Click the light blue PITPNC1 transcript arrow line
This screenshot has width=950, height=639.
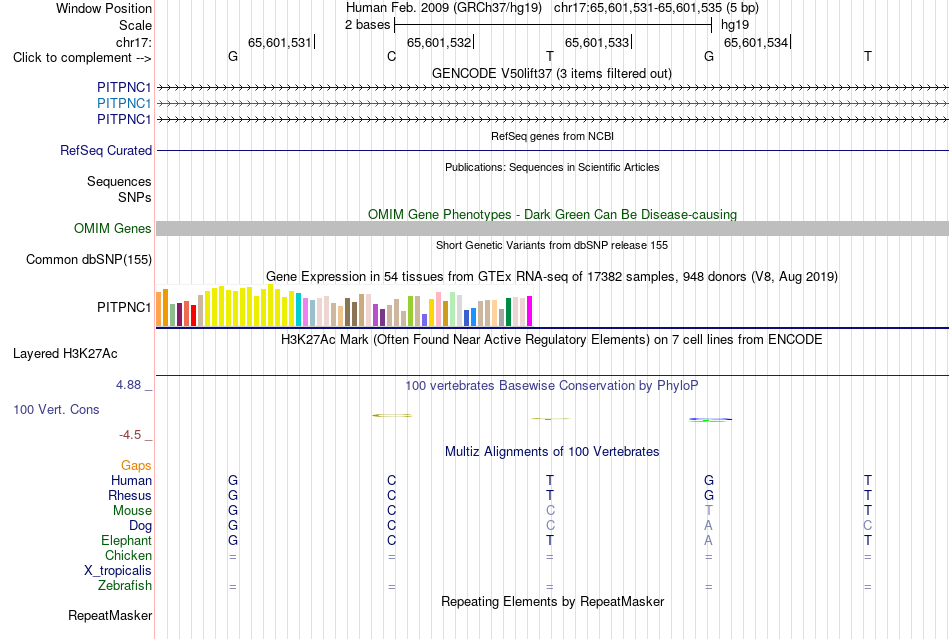(x=552, y=104)
